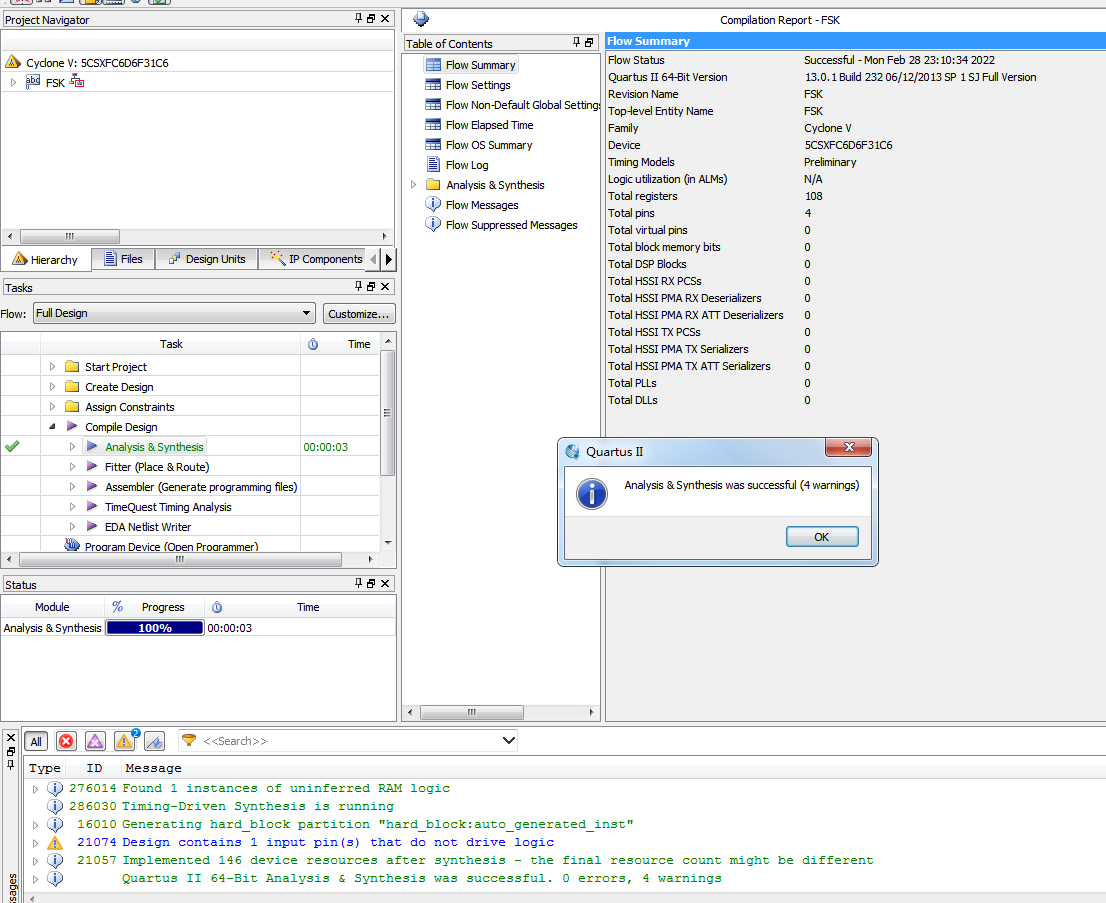Open the Flow dropdown showing Full Design
Screen dimensions: 1106x903
pos(174,313)
